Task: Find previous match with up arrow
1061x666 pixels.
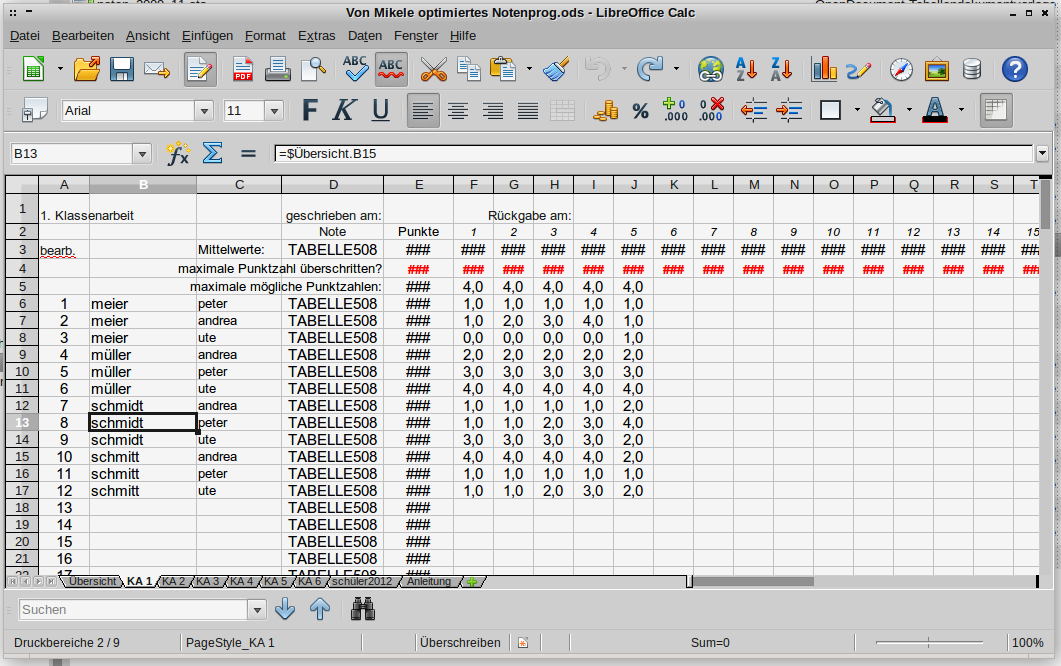Action: pos(320,609)
